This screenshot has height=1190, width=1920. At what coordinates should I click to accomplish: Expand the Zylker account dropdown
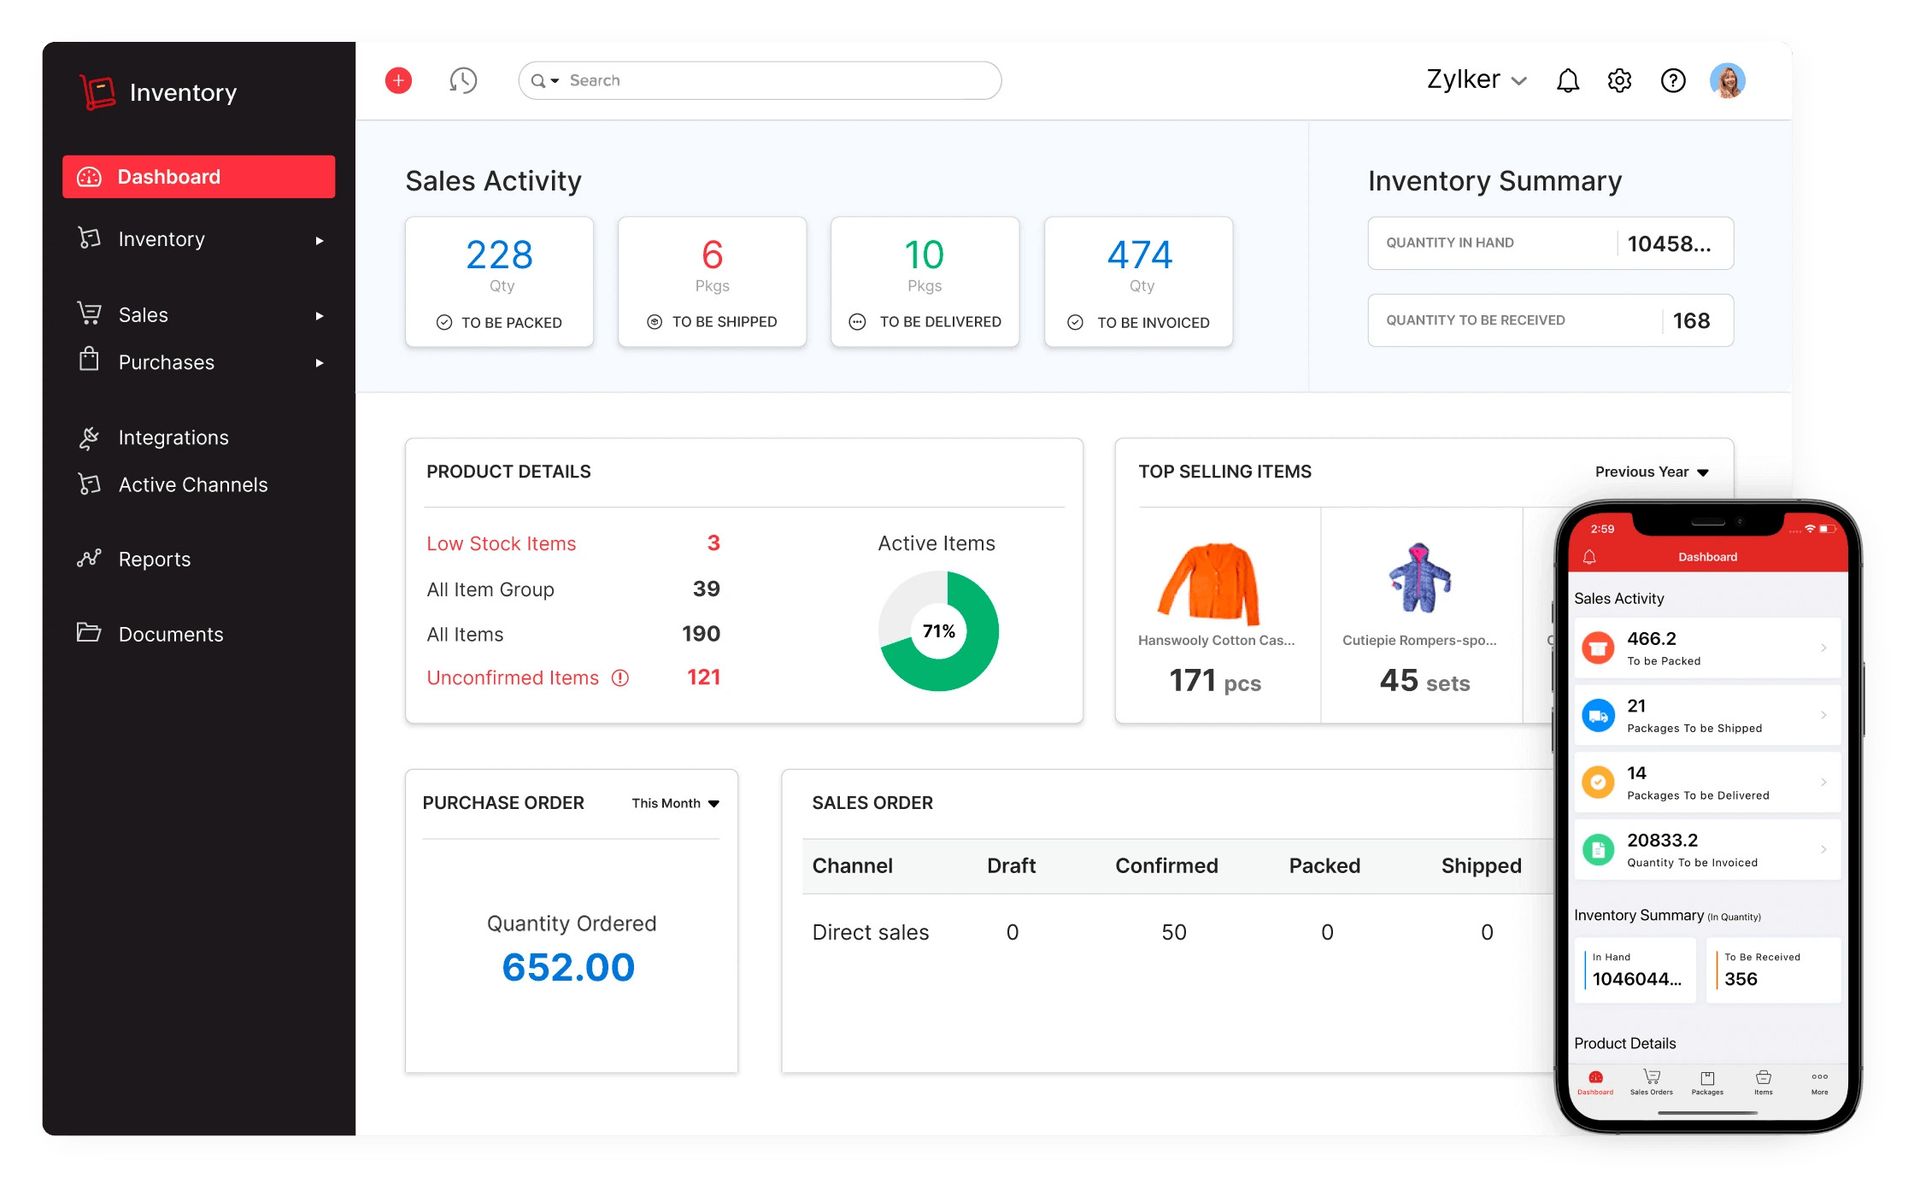click(x=1475, y=79)
